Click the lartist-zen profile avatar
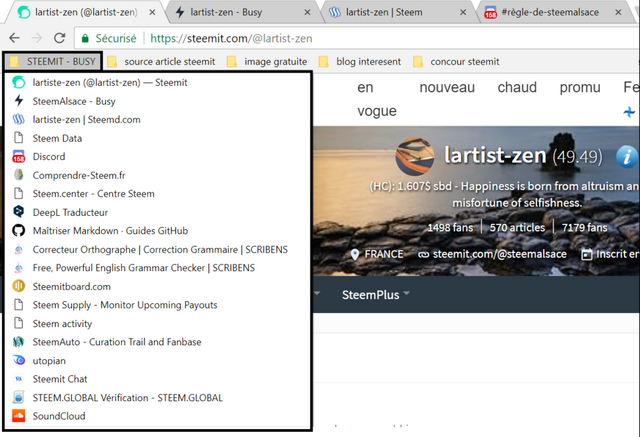 (415, 156)
